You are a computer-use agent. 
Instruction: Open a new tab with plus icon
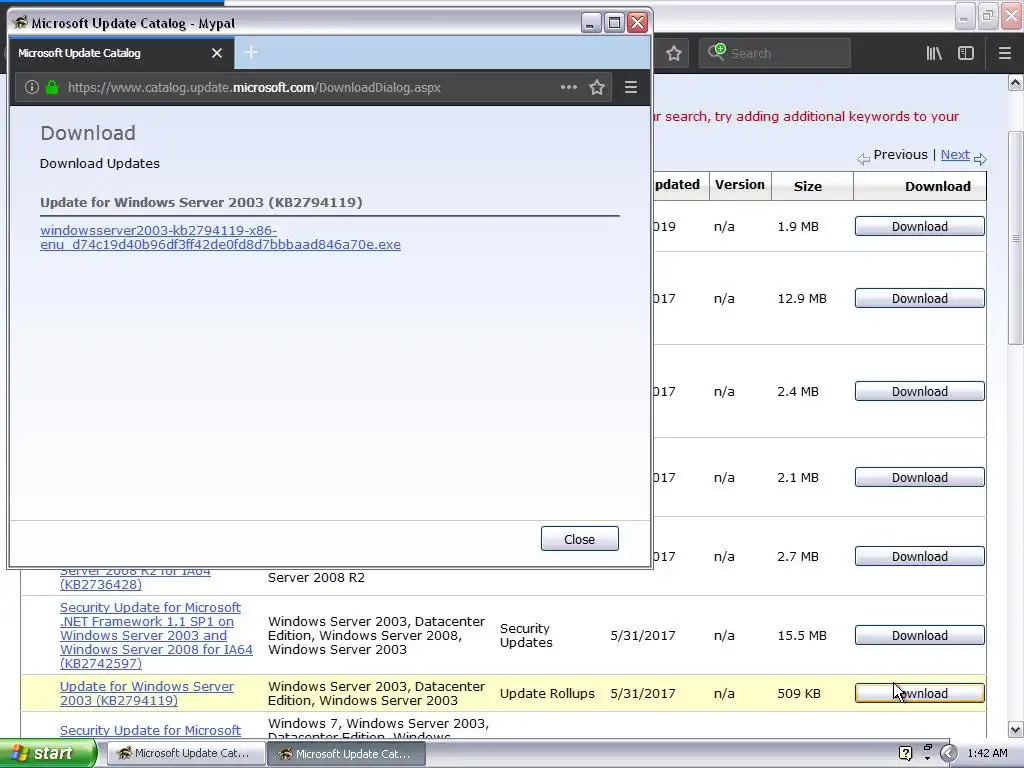point(251,52)
